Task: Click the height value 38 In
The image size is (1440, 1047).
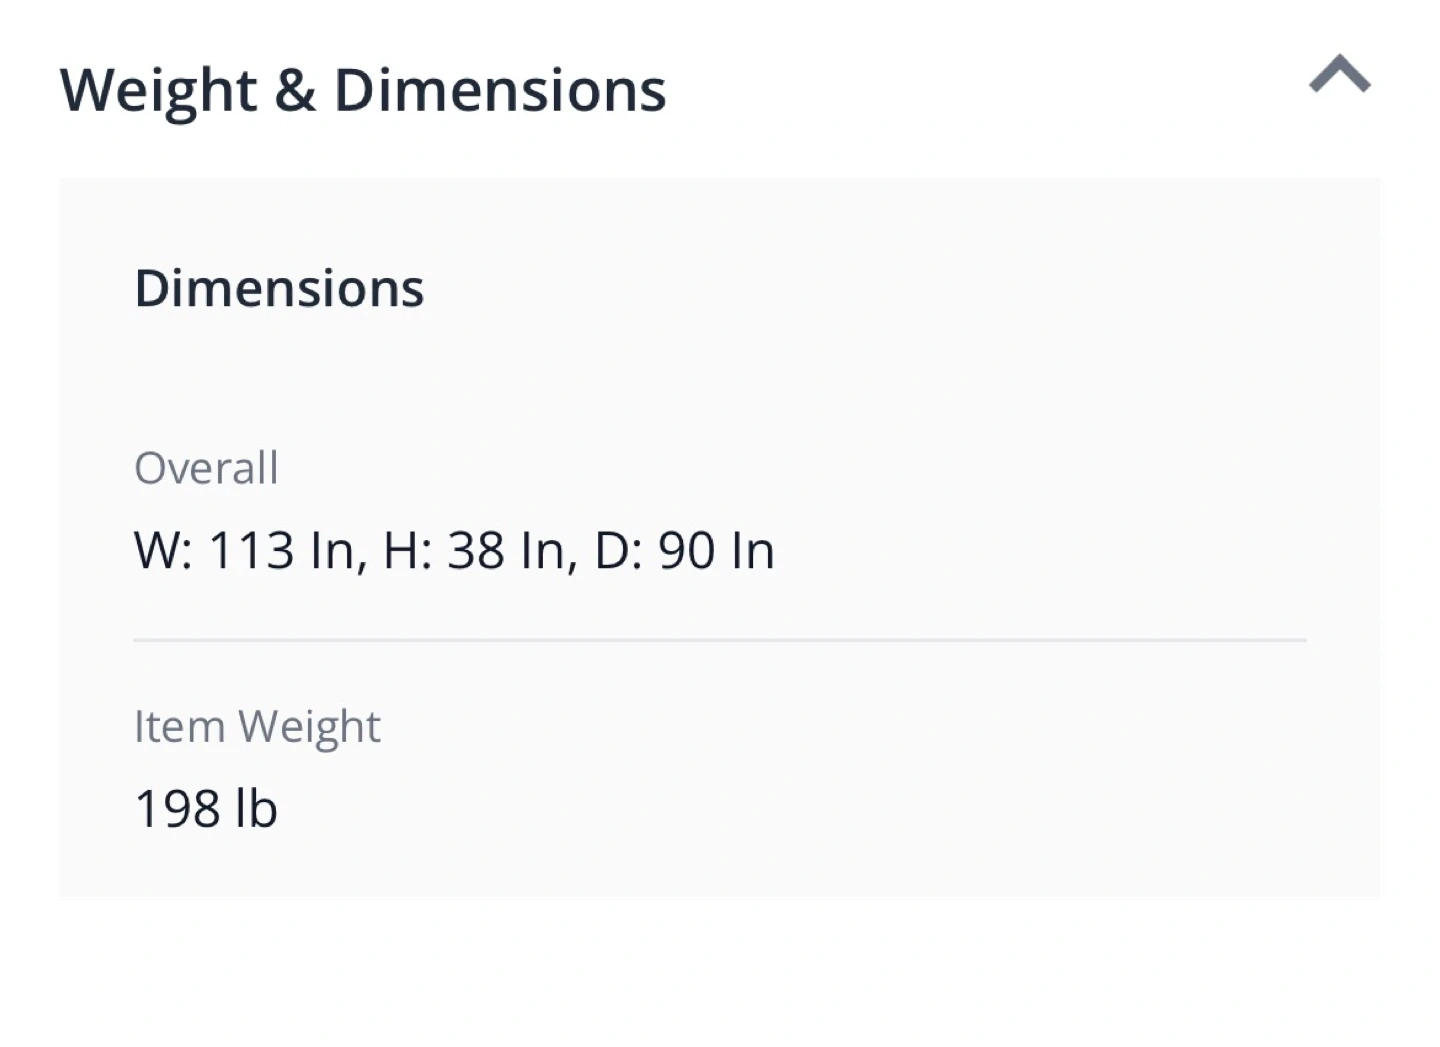Action: coord(505,551)
